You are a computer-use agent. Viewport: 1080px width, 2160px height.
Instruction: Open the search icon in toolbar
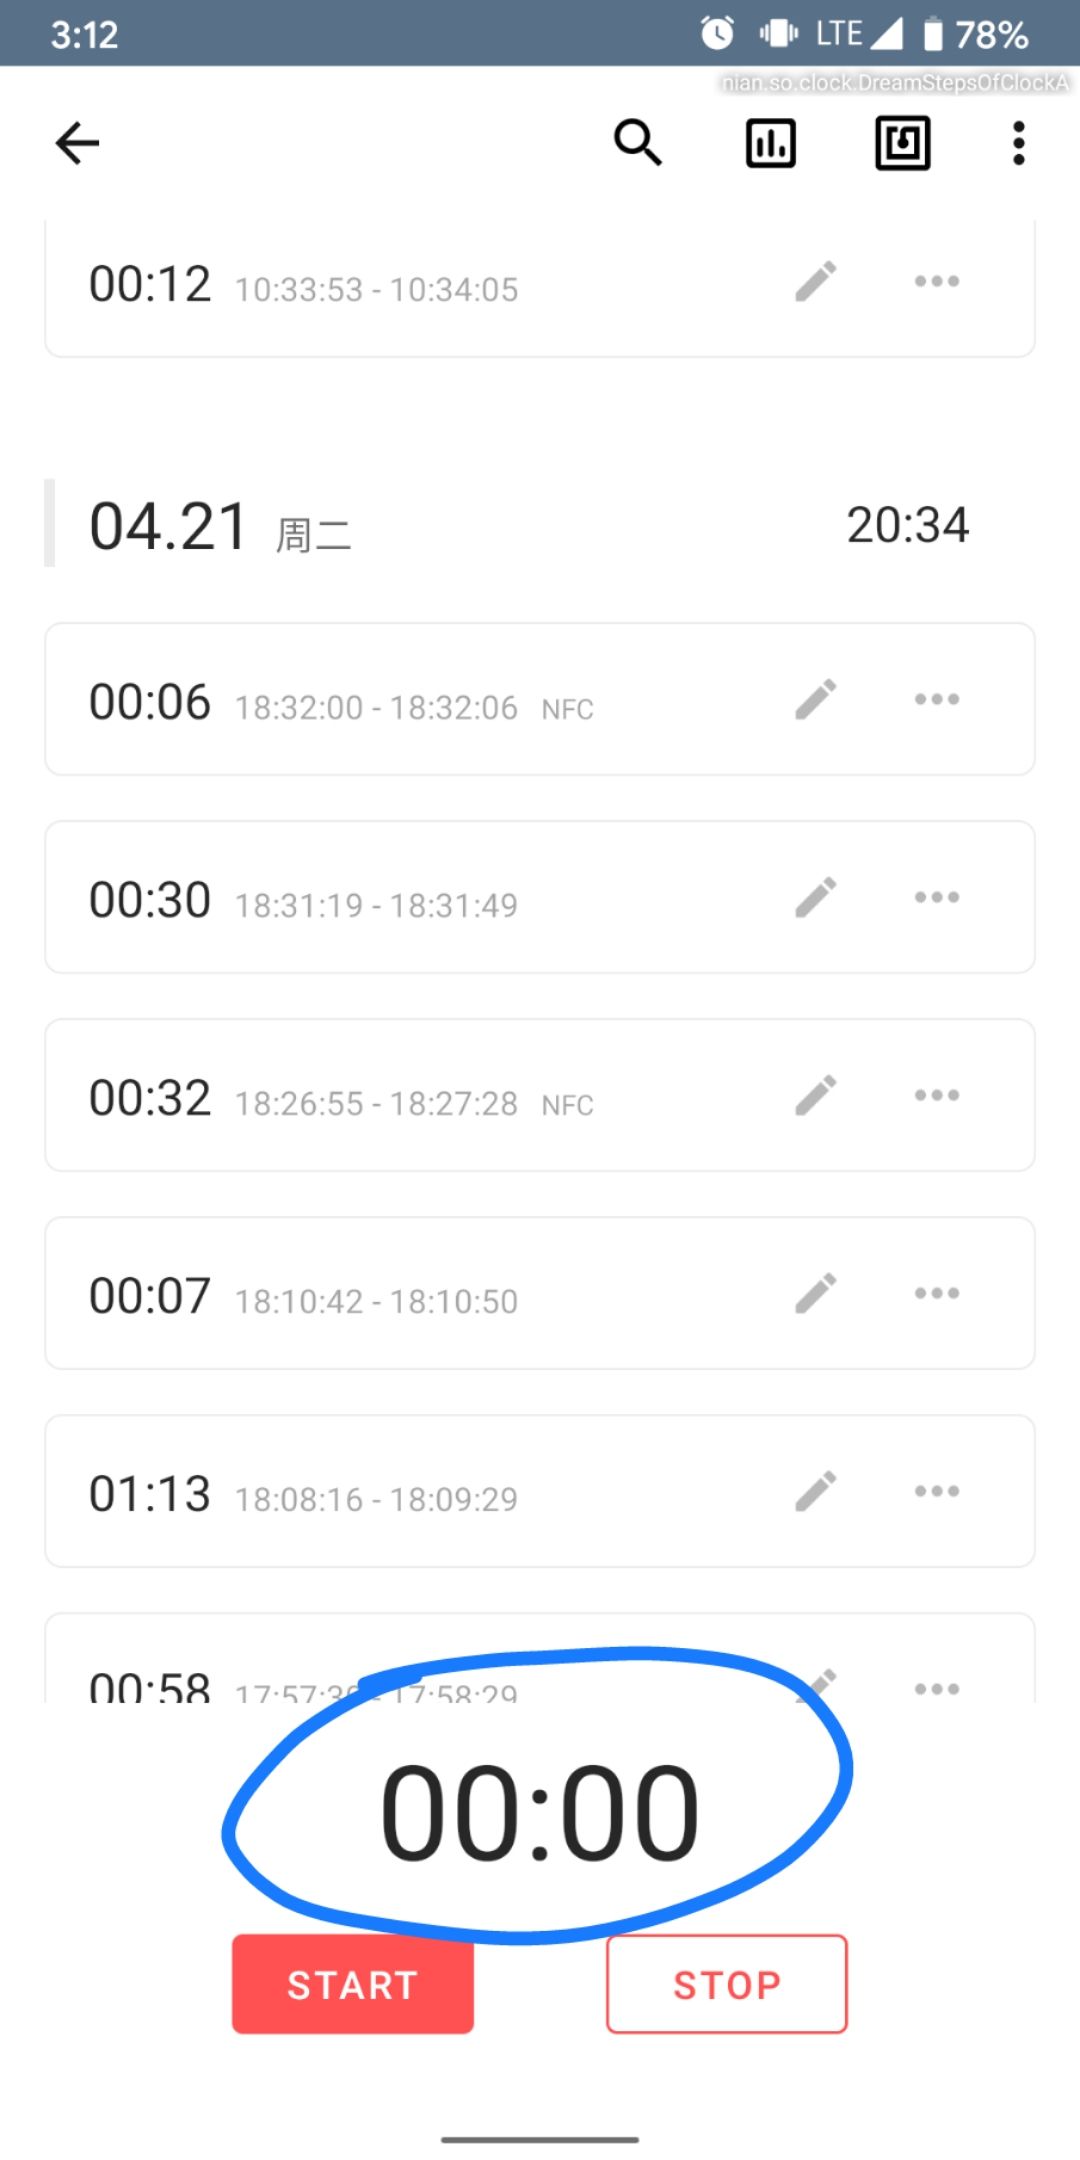637,143
